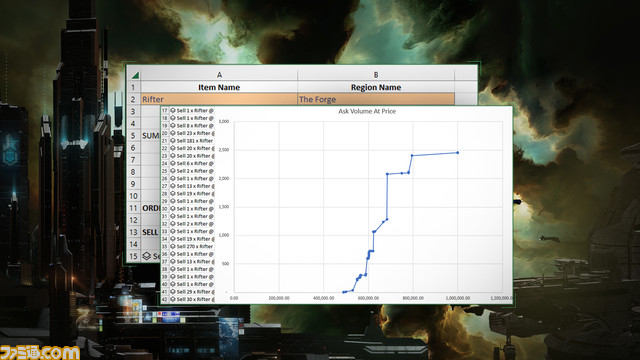Select 'The Forge' input cell
Viewport: 640px width, 360px height.
[376, 99]
